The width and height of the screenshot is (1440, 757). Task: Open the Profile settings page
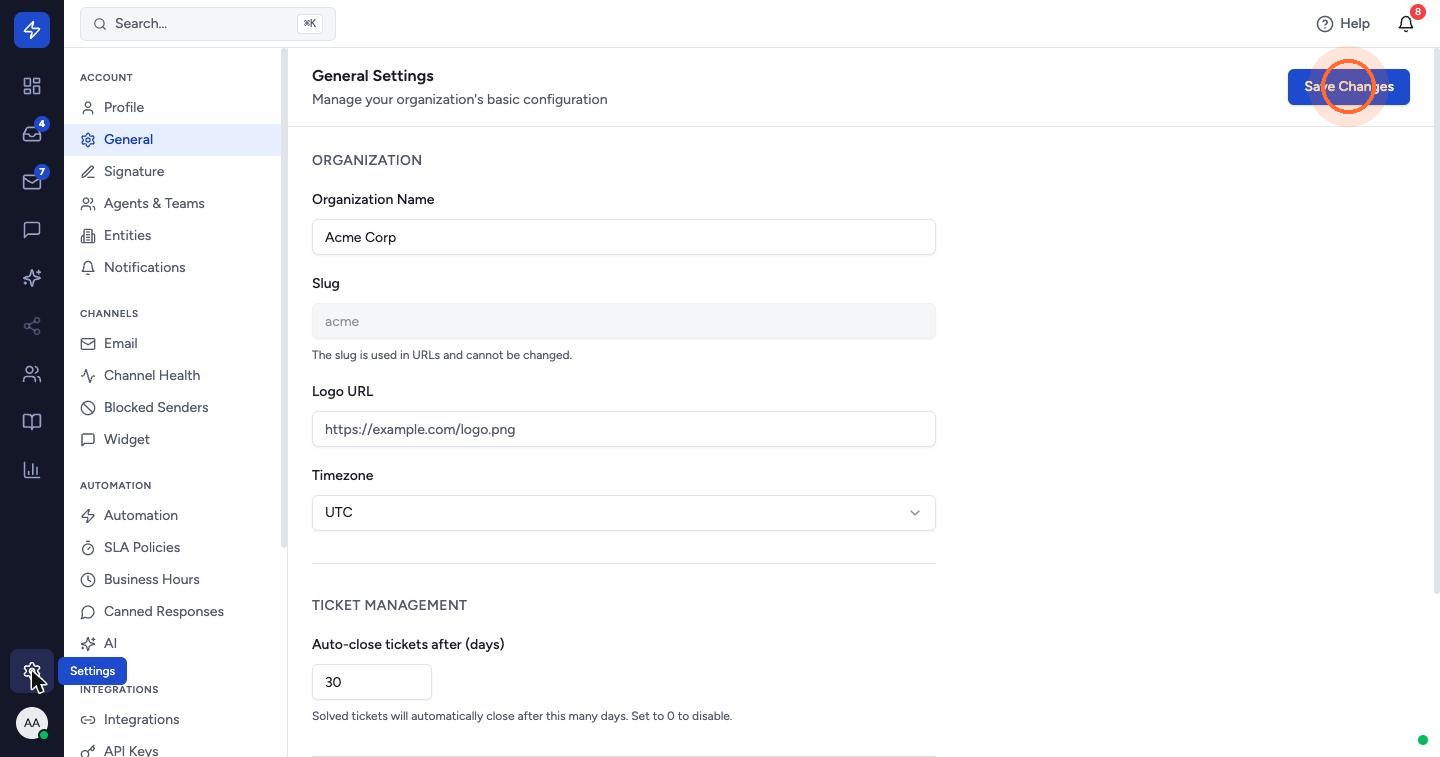pyautogui.click(x=172, y=107)
